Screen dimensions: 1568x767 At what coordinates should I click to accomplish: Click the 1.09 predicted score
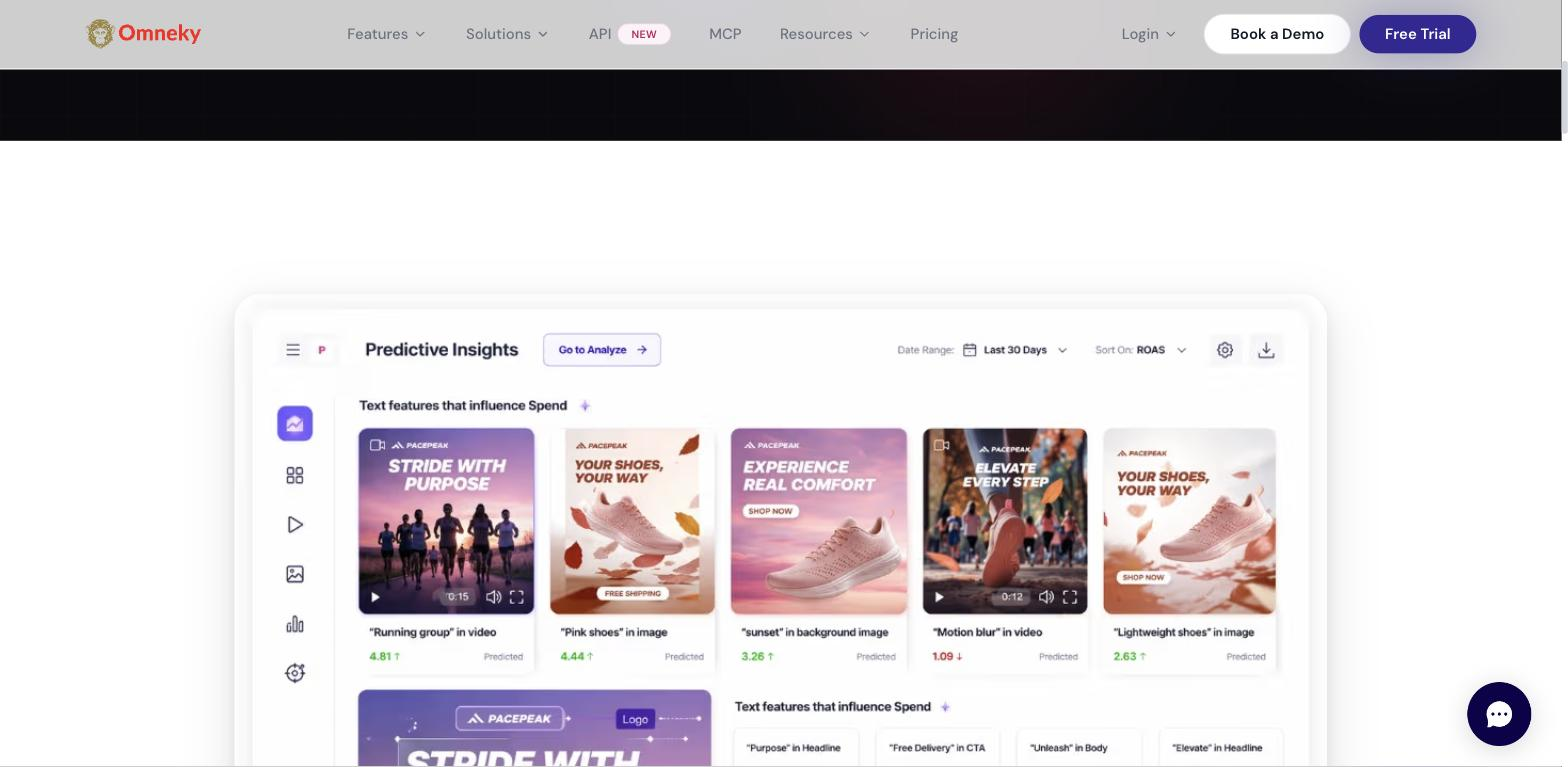[x=948, y=657]
